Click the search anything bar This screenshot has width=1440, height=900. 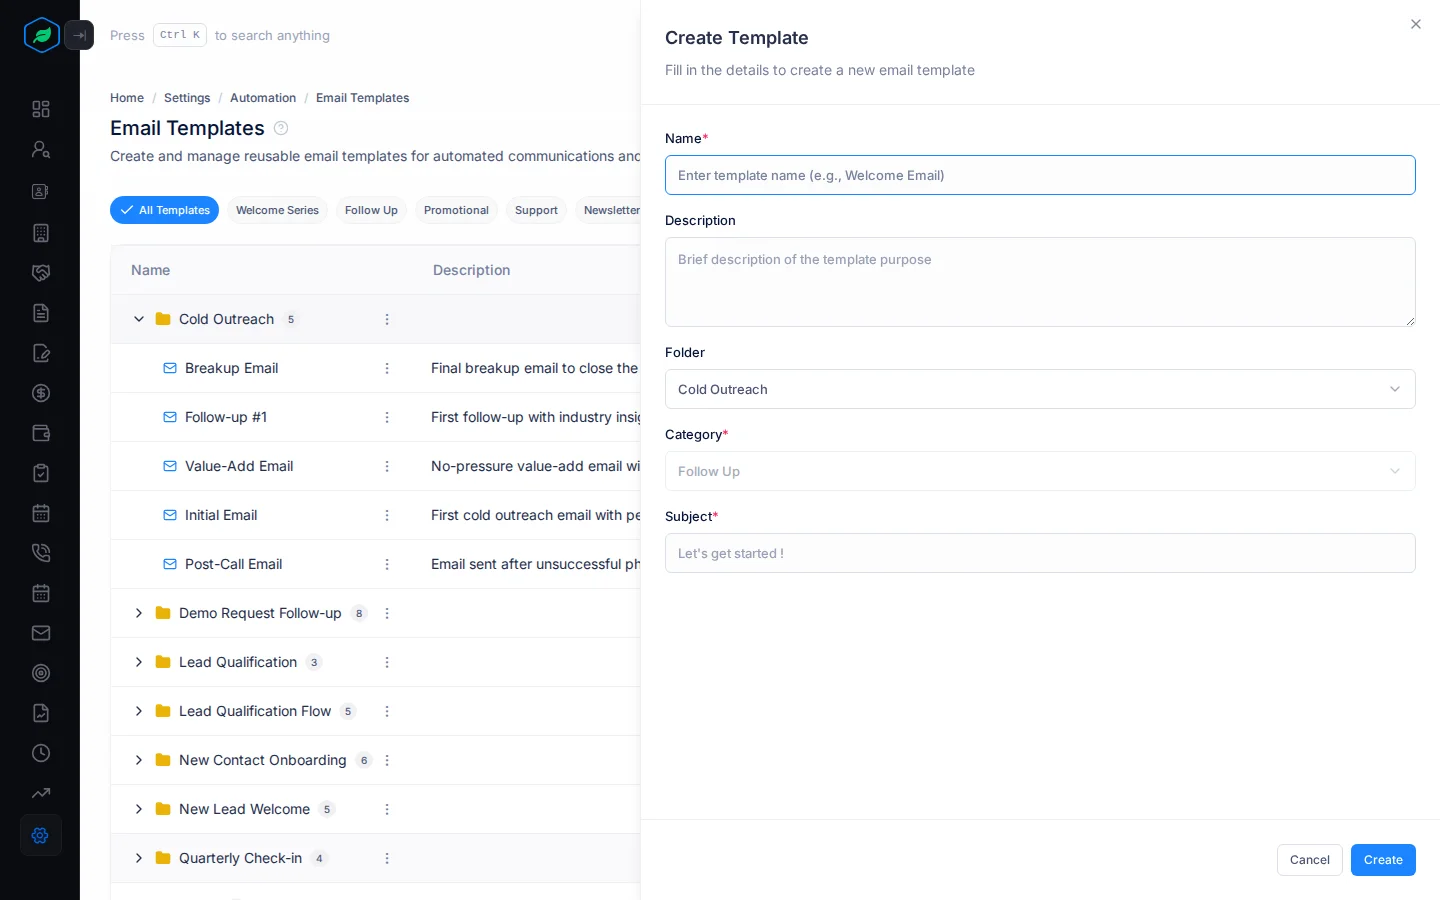pyautogui.click(x=220, y=35)
